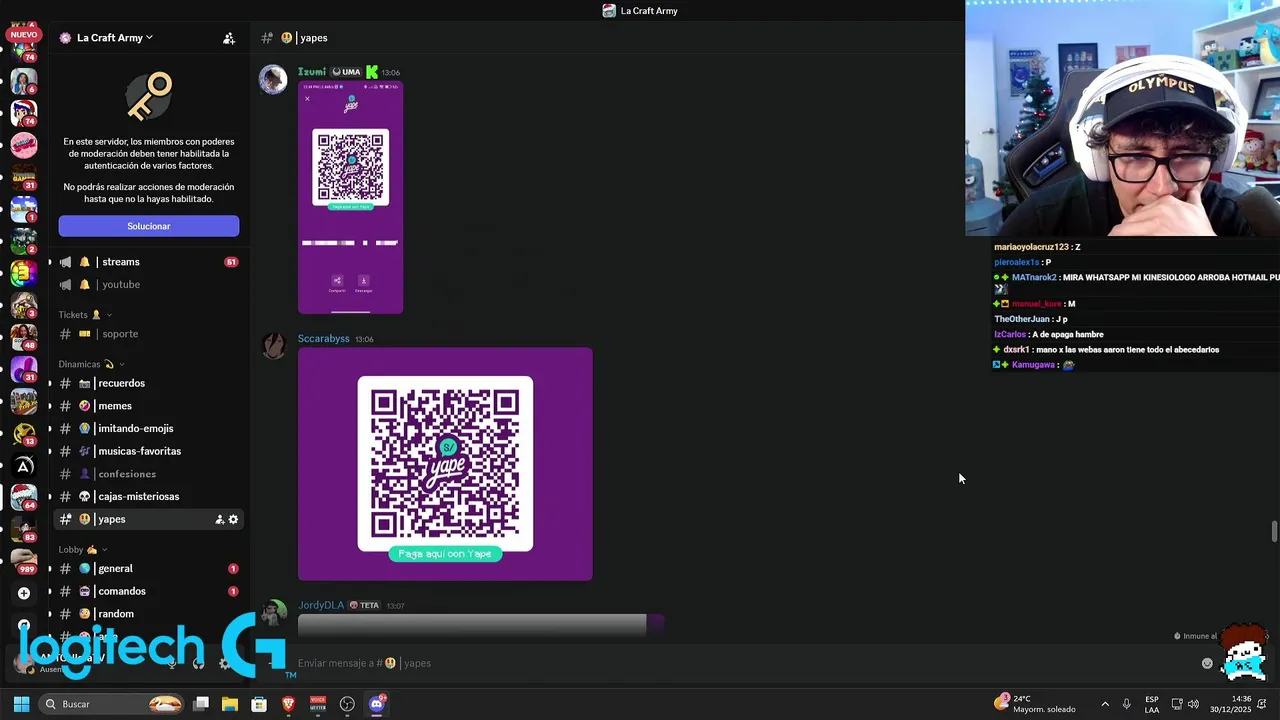Click the chat scrollbar thumb
This screenshot has width=1280, height=720.
point(1274,531)
